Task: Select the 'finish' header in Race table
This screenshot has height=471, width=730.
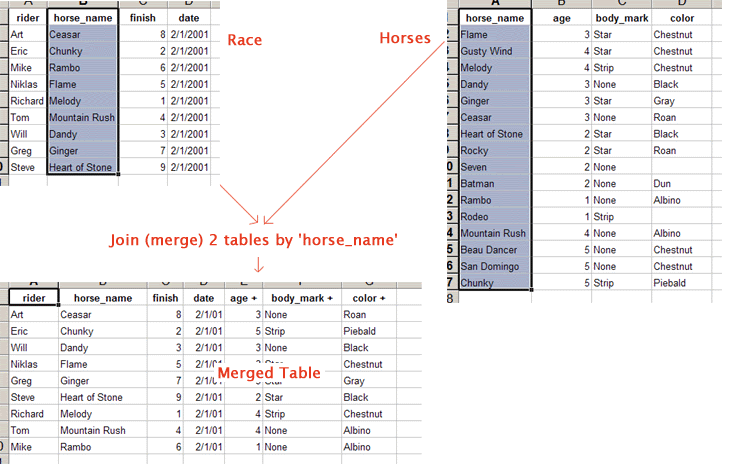Action: pos(142,18)
